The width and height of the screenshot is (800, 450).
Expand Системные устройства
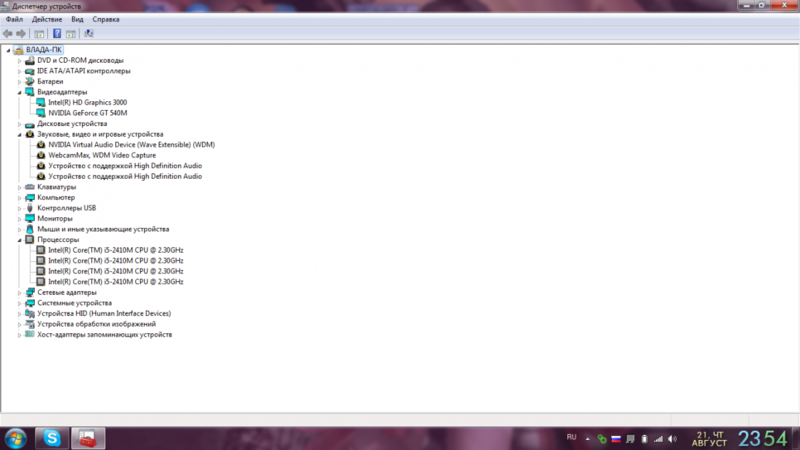pyautogui.click(x=19, y=303)
